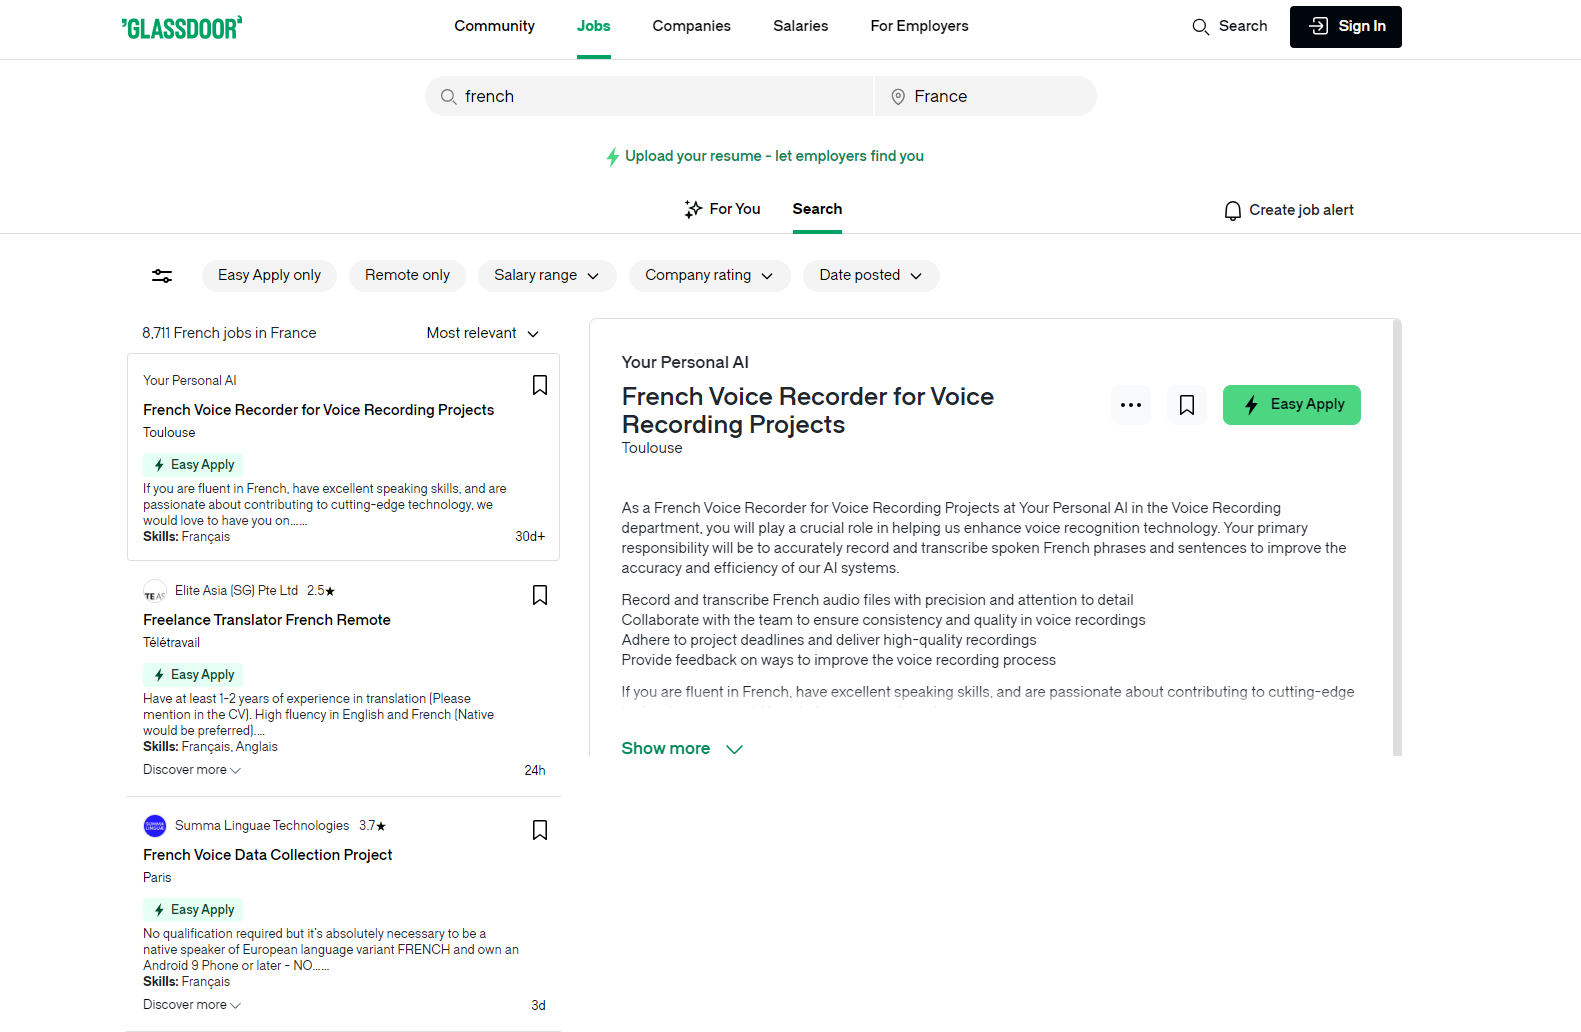The image size is (1581, 1032).
Task: Open French Voice Recorder for Voice Recording Projects listing
Action: point(318,410)
